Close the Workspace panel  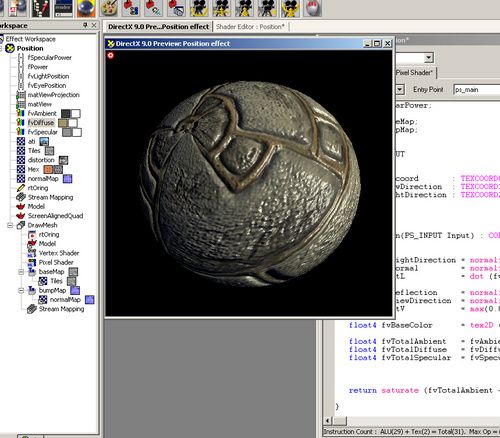94,25
